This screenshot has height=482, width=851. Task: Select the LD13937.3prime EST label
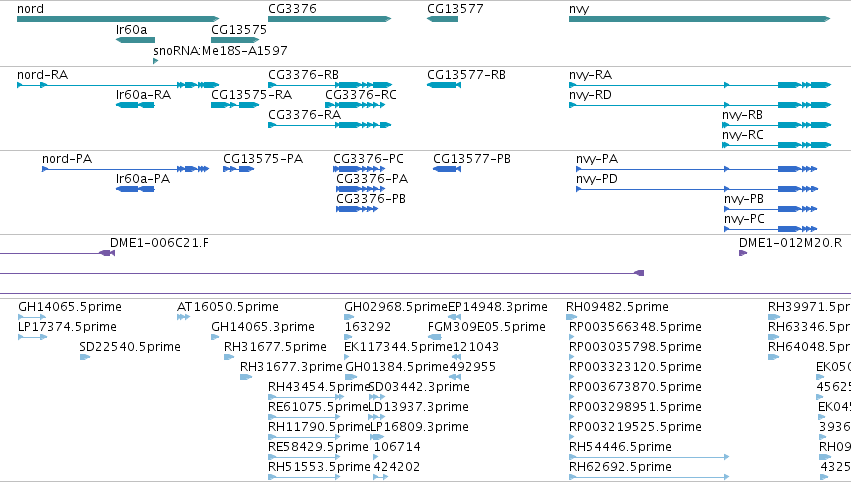pos(418,408)
